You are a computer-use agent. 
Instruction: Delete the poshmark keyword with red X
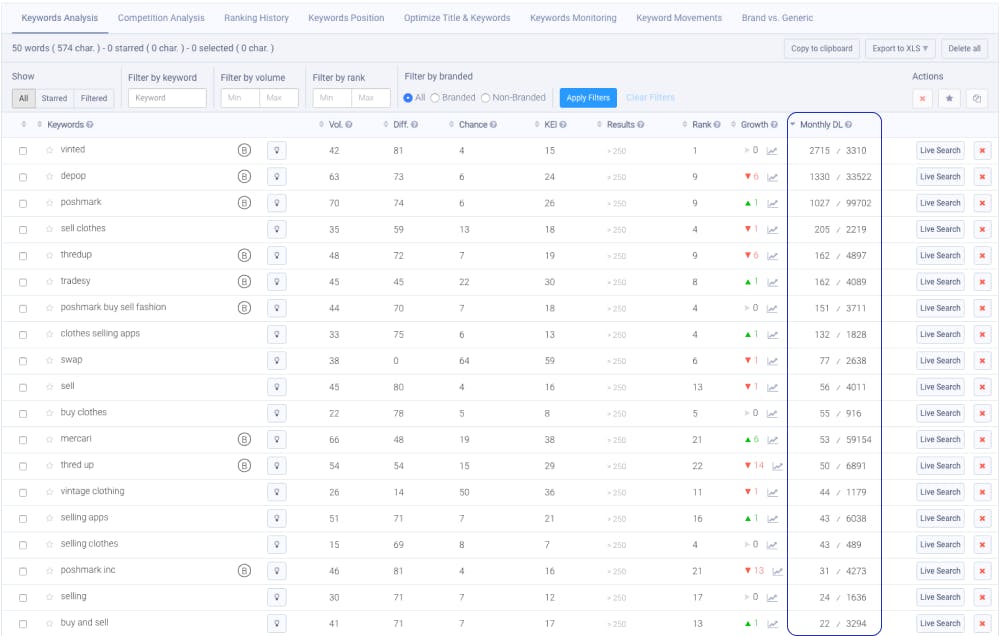(982, 203)
